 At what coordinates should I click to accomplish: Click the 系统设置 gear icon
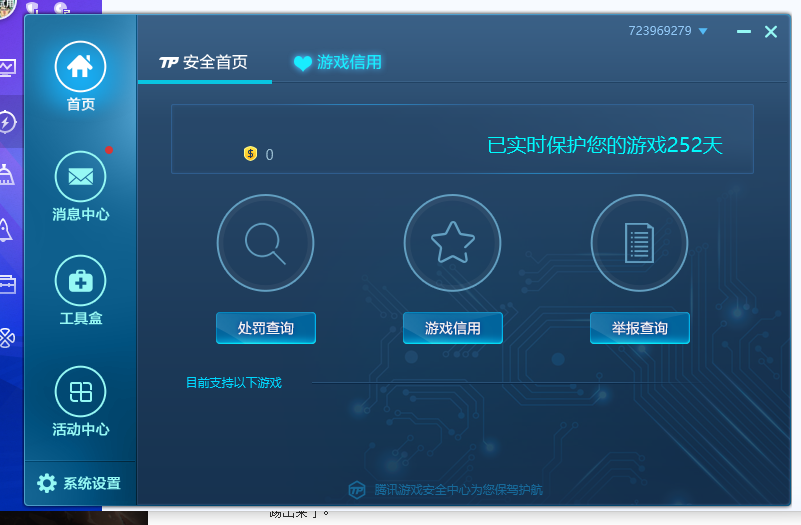(46, 483)
